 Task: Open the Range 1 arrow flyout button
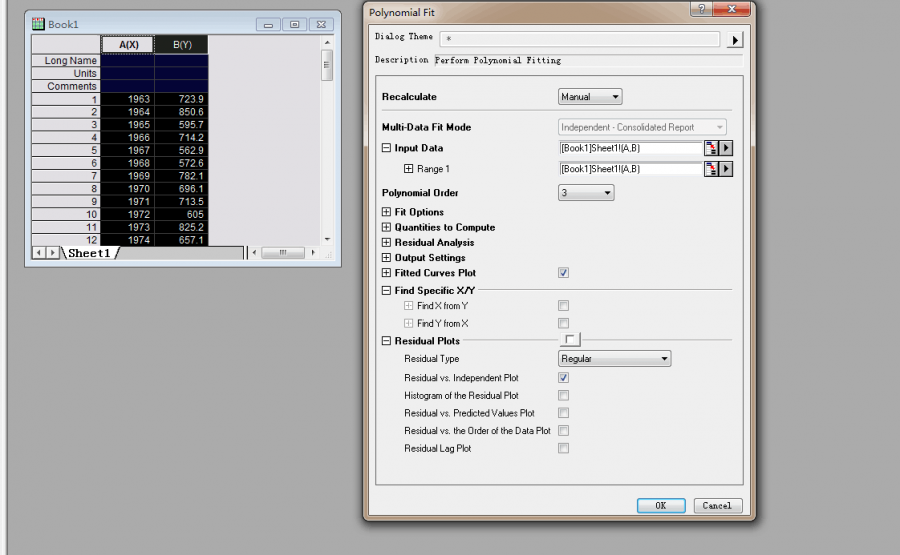726,169
